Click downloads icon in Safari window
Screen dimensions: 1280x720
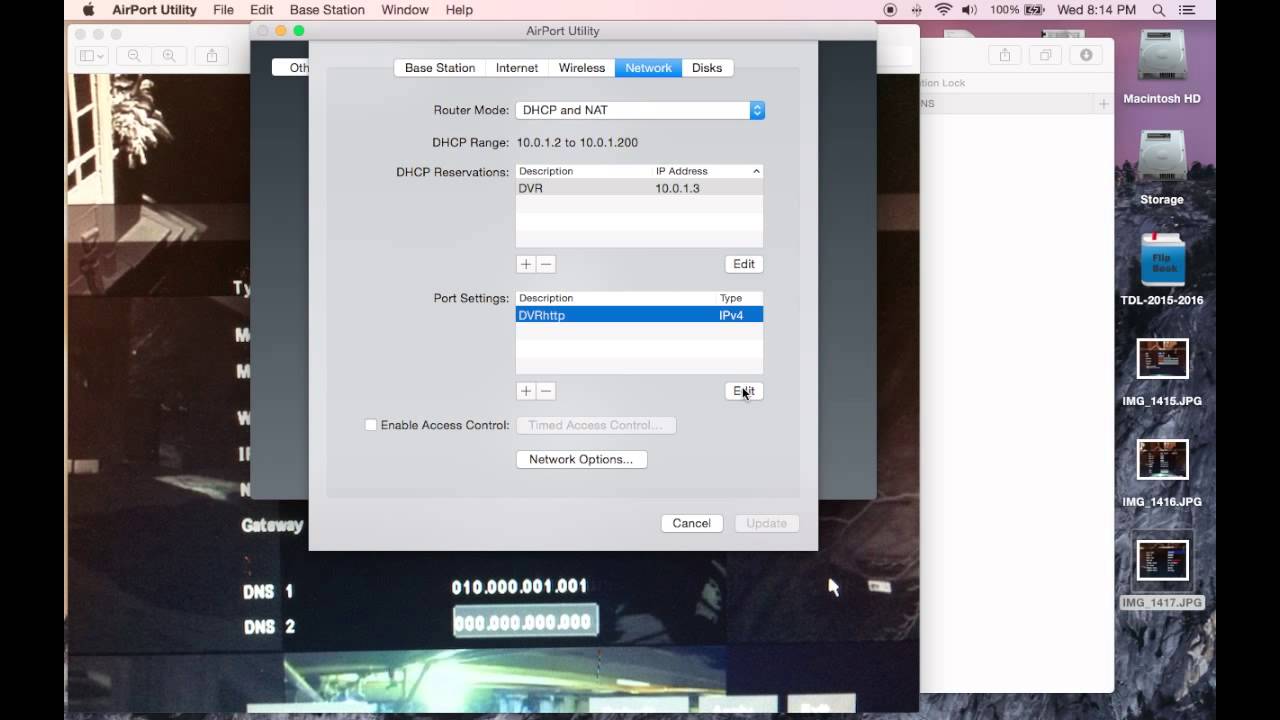pyautogui.click(x=1086, y=55)
